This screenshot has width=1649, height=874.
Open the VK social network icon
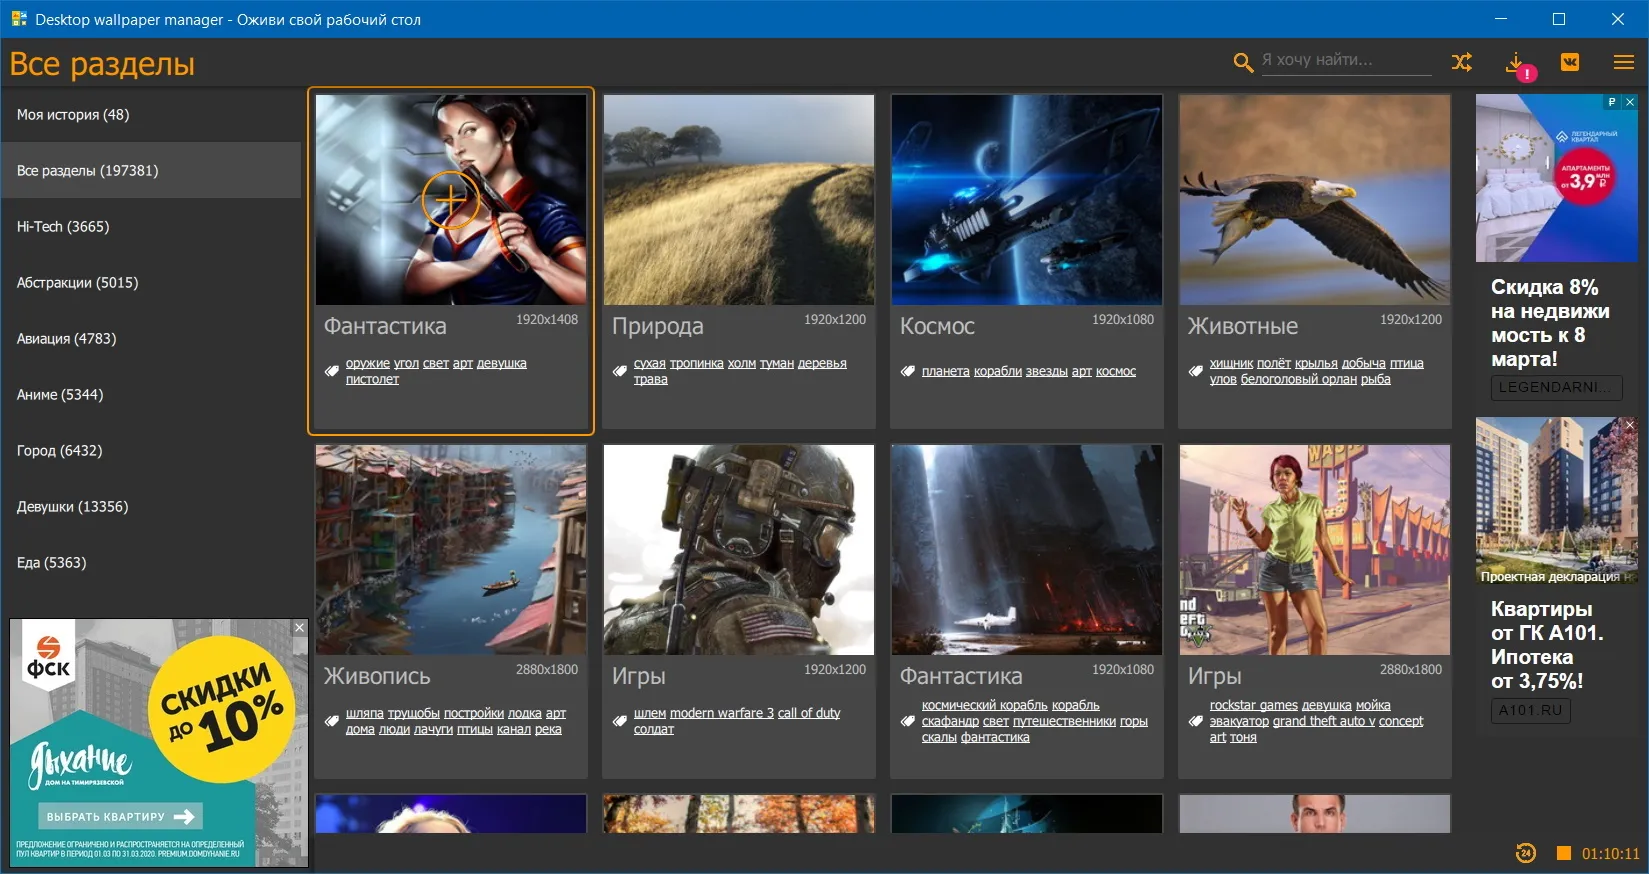pyautogui.click(x=1570, y=62)
